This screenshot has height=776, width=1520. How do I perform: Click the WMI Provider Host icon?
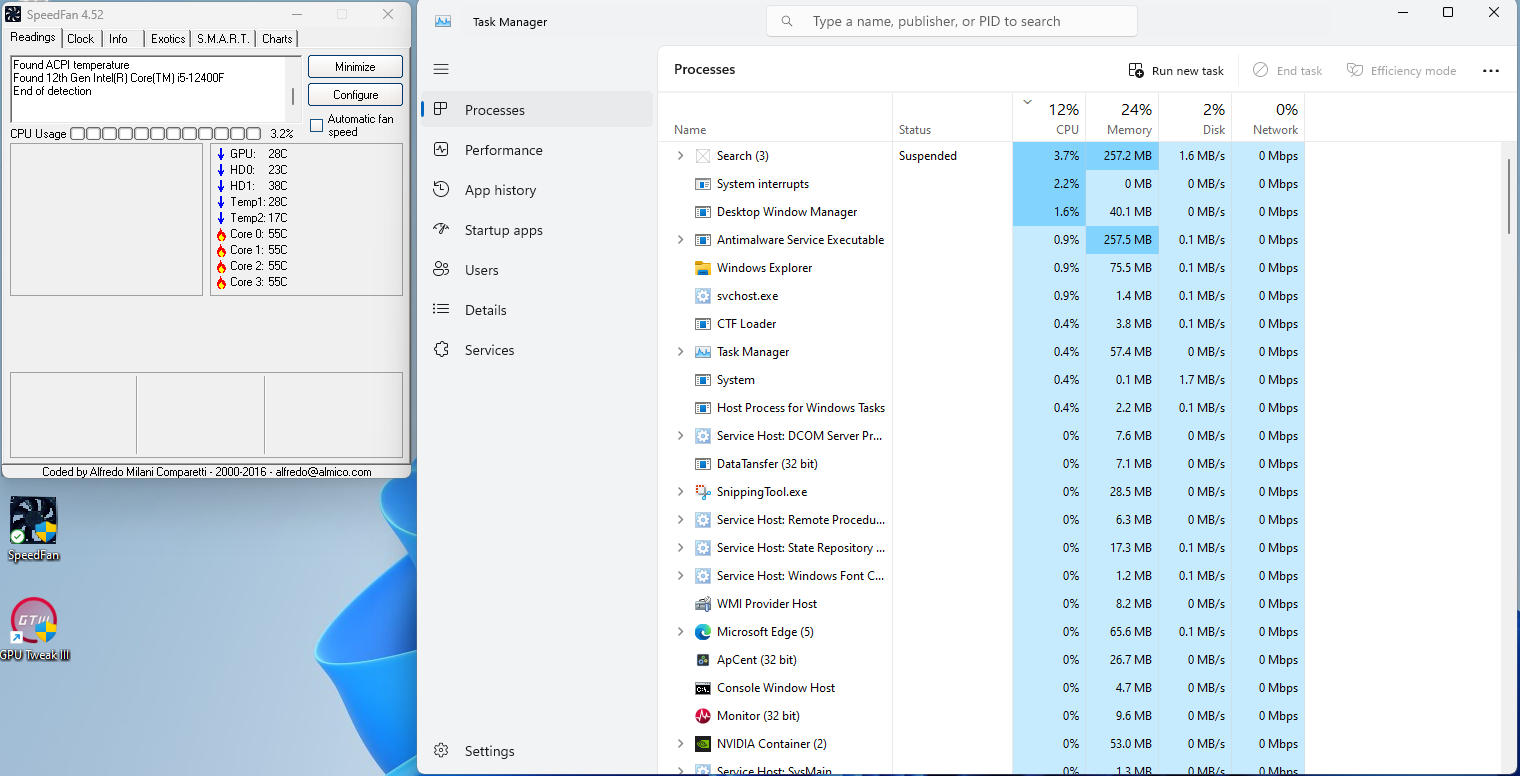pos(702,604)
